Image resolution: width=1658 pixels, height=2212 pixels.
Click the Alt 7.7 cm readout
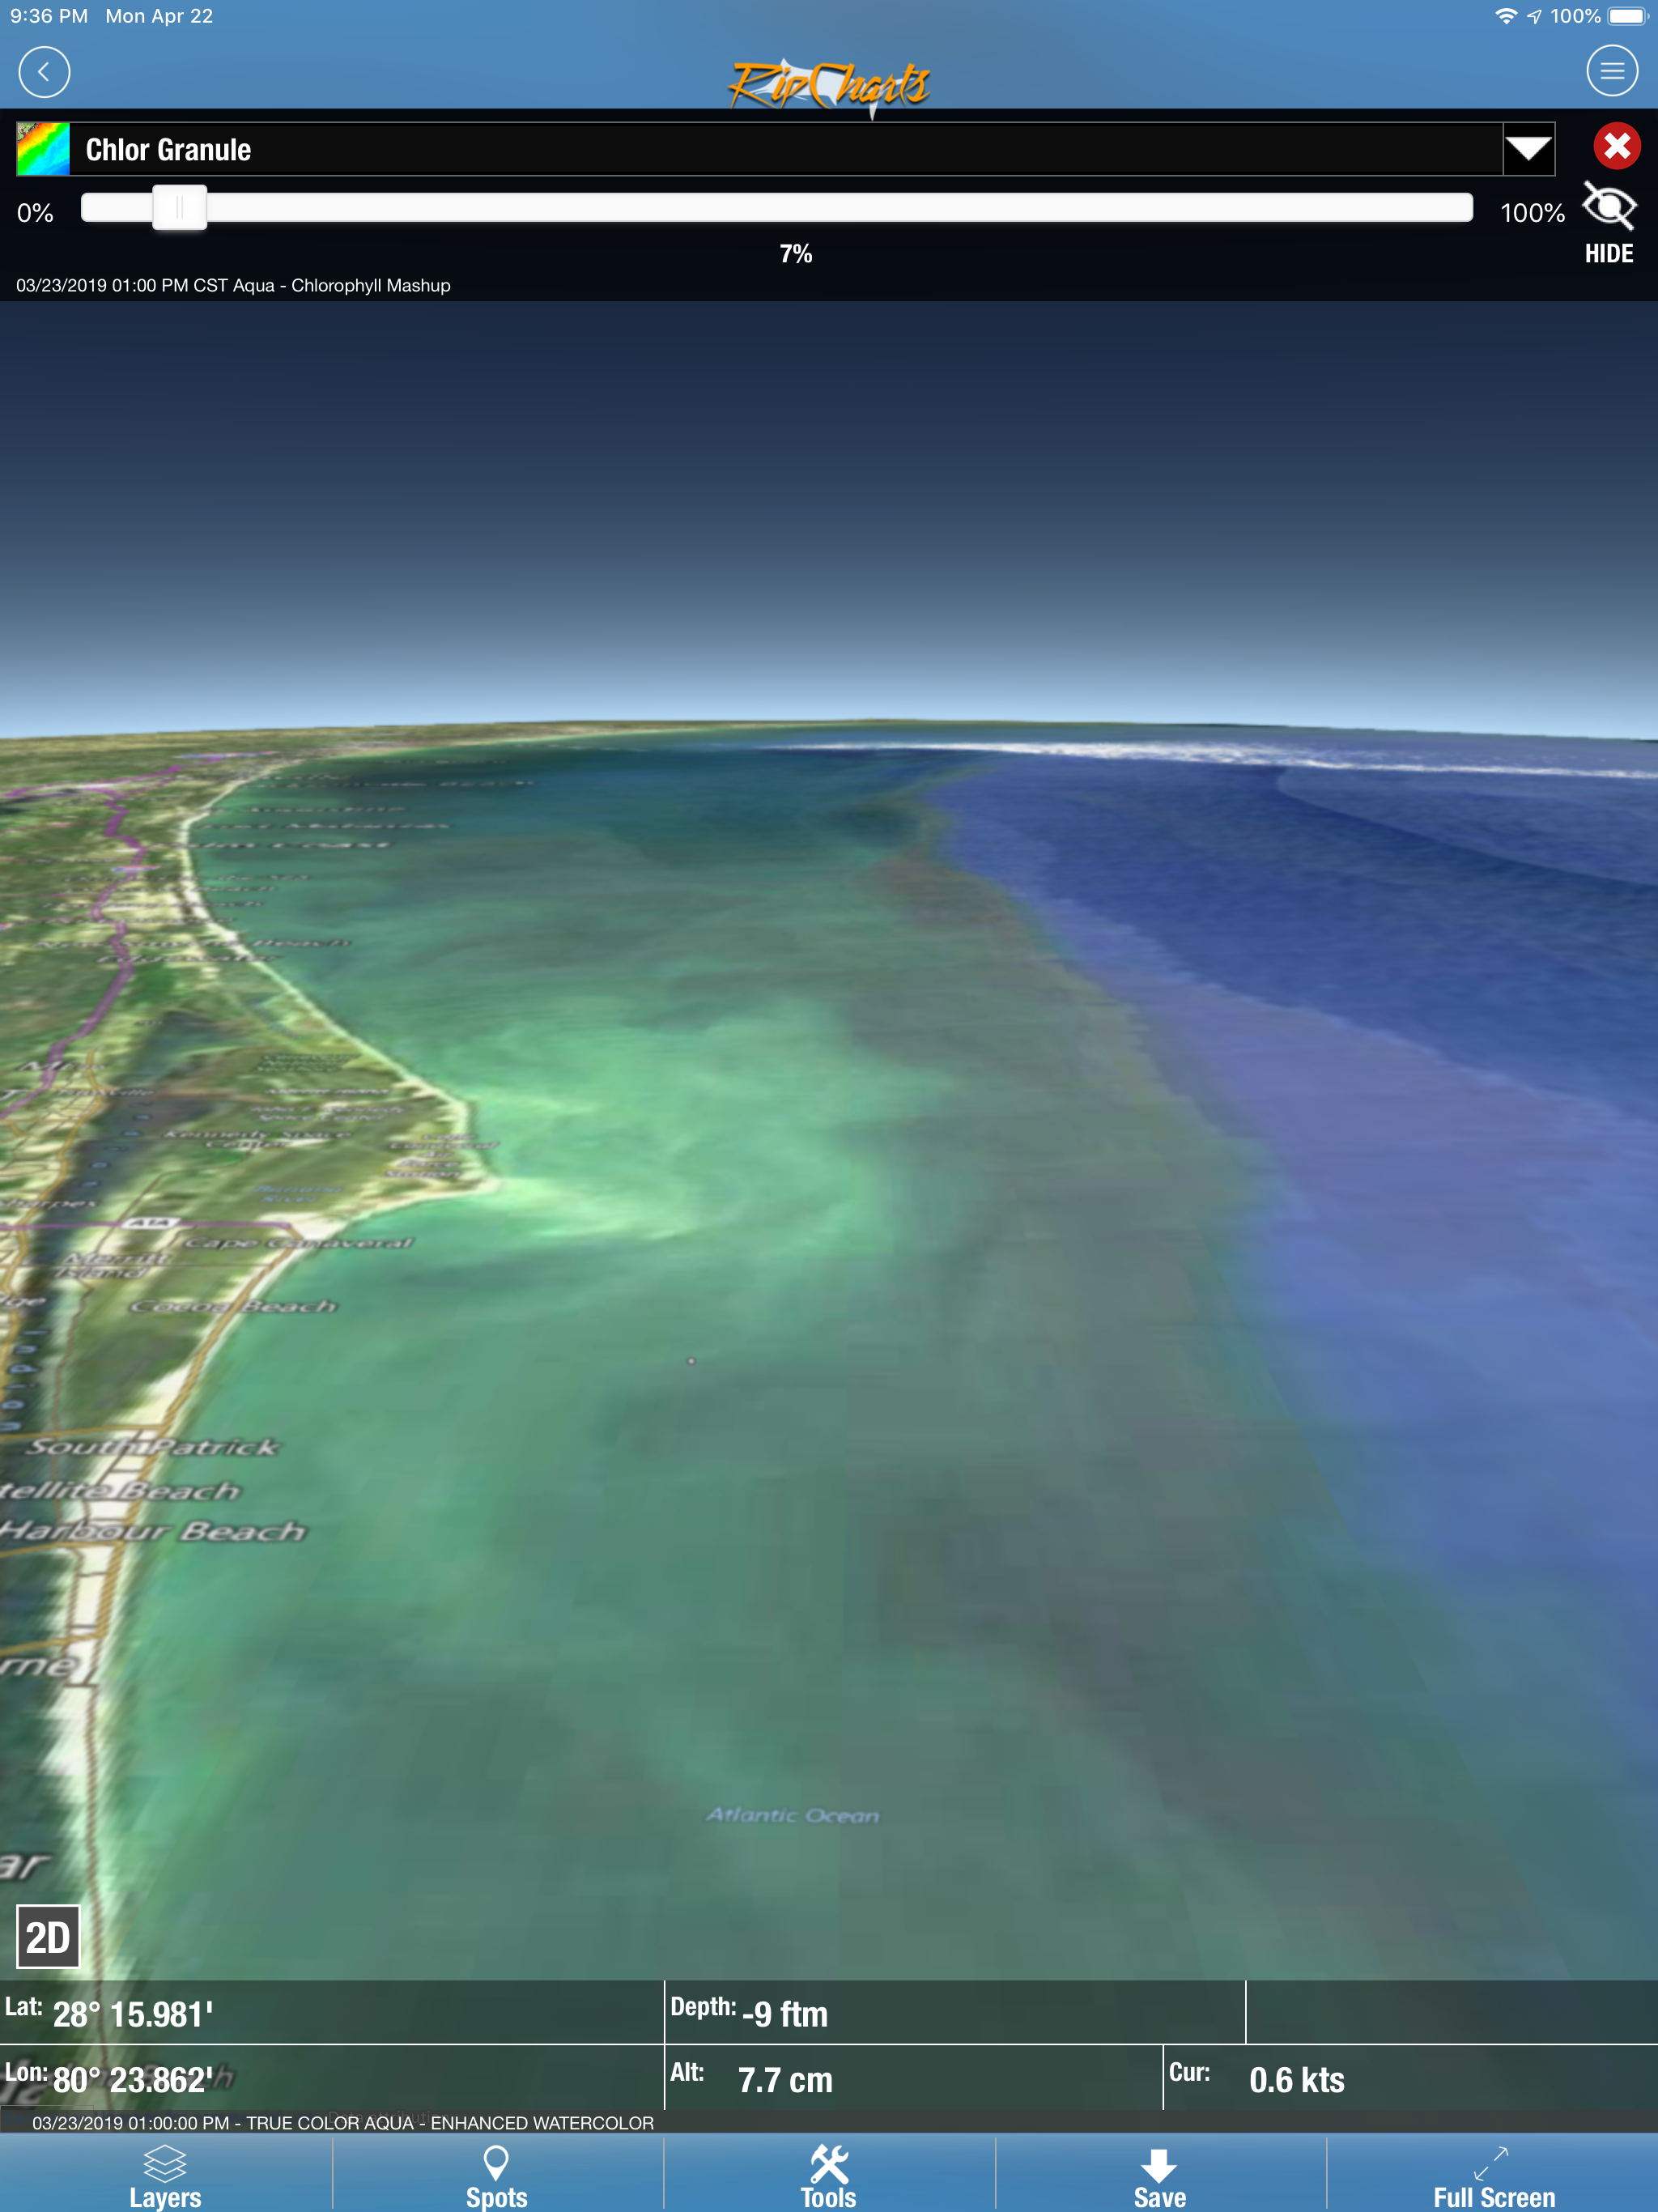(x=751, y=2079)
